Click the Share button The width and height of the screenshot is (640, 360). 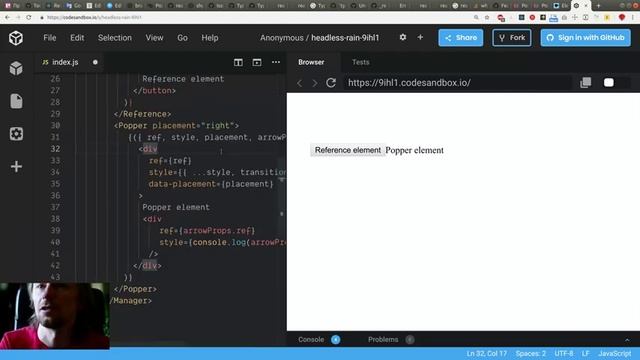pos(461,38)
